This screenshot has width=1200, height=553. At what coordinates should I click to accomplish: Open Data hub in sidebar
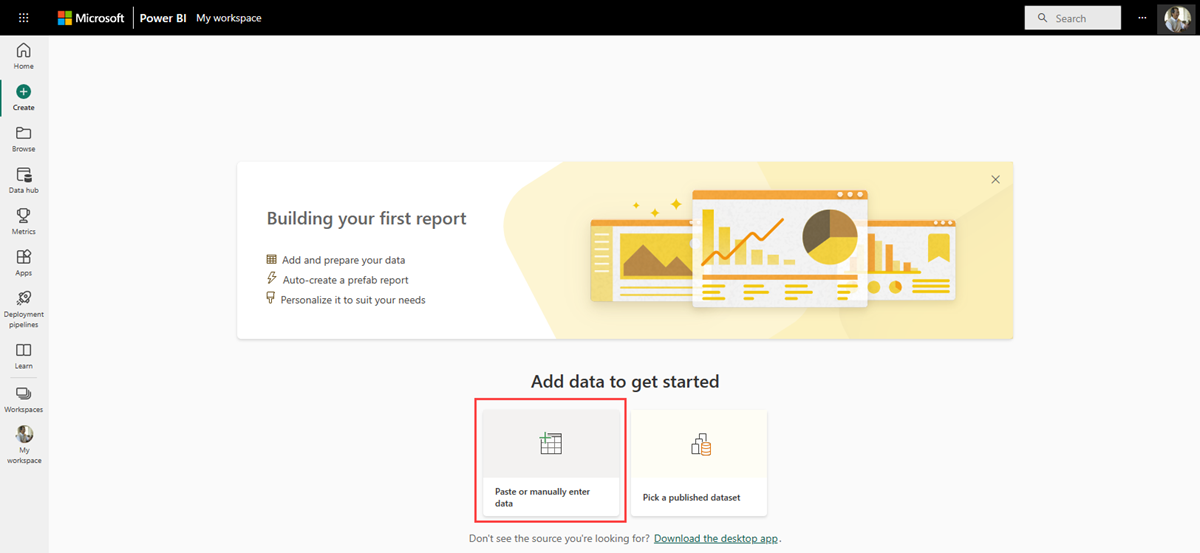coord(24,180)
